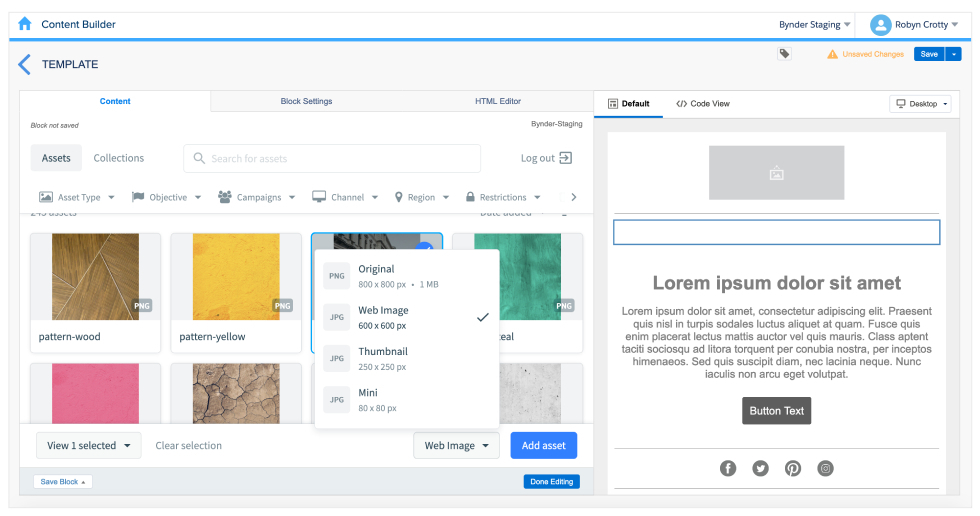Viewport: 980px width, 516px height.
Task: Switch to the Code View tab
Action: [702, 104]
